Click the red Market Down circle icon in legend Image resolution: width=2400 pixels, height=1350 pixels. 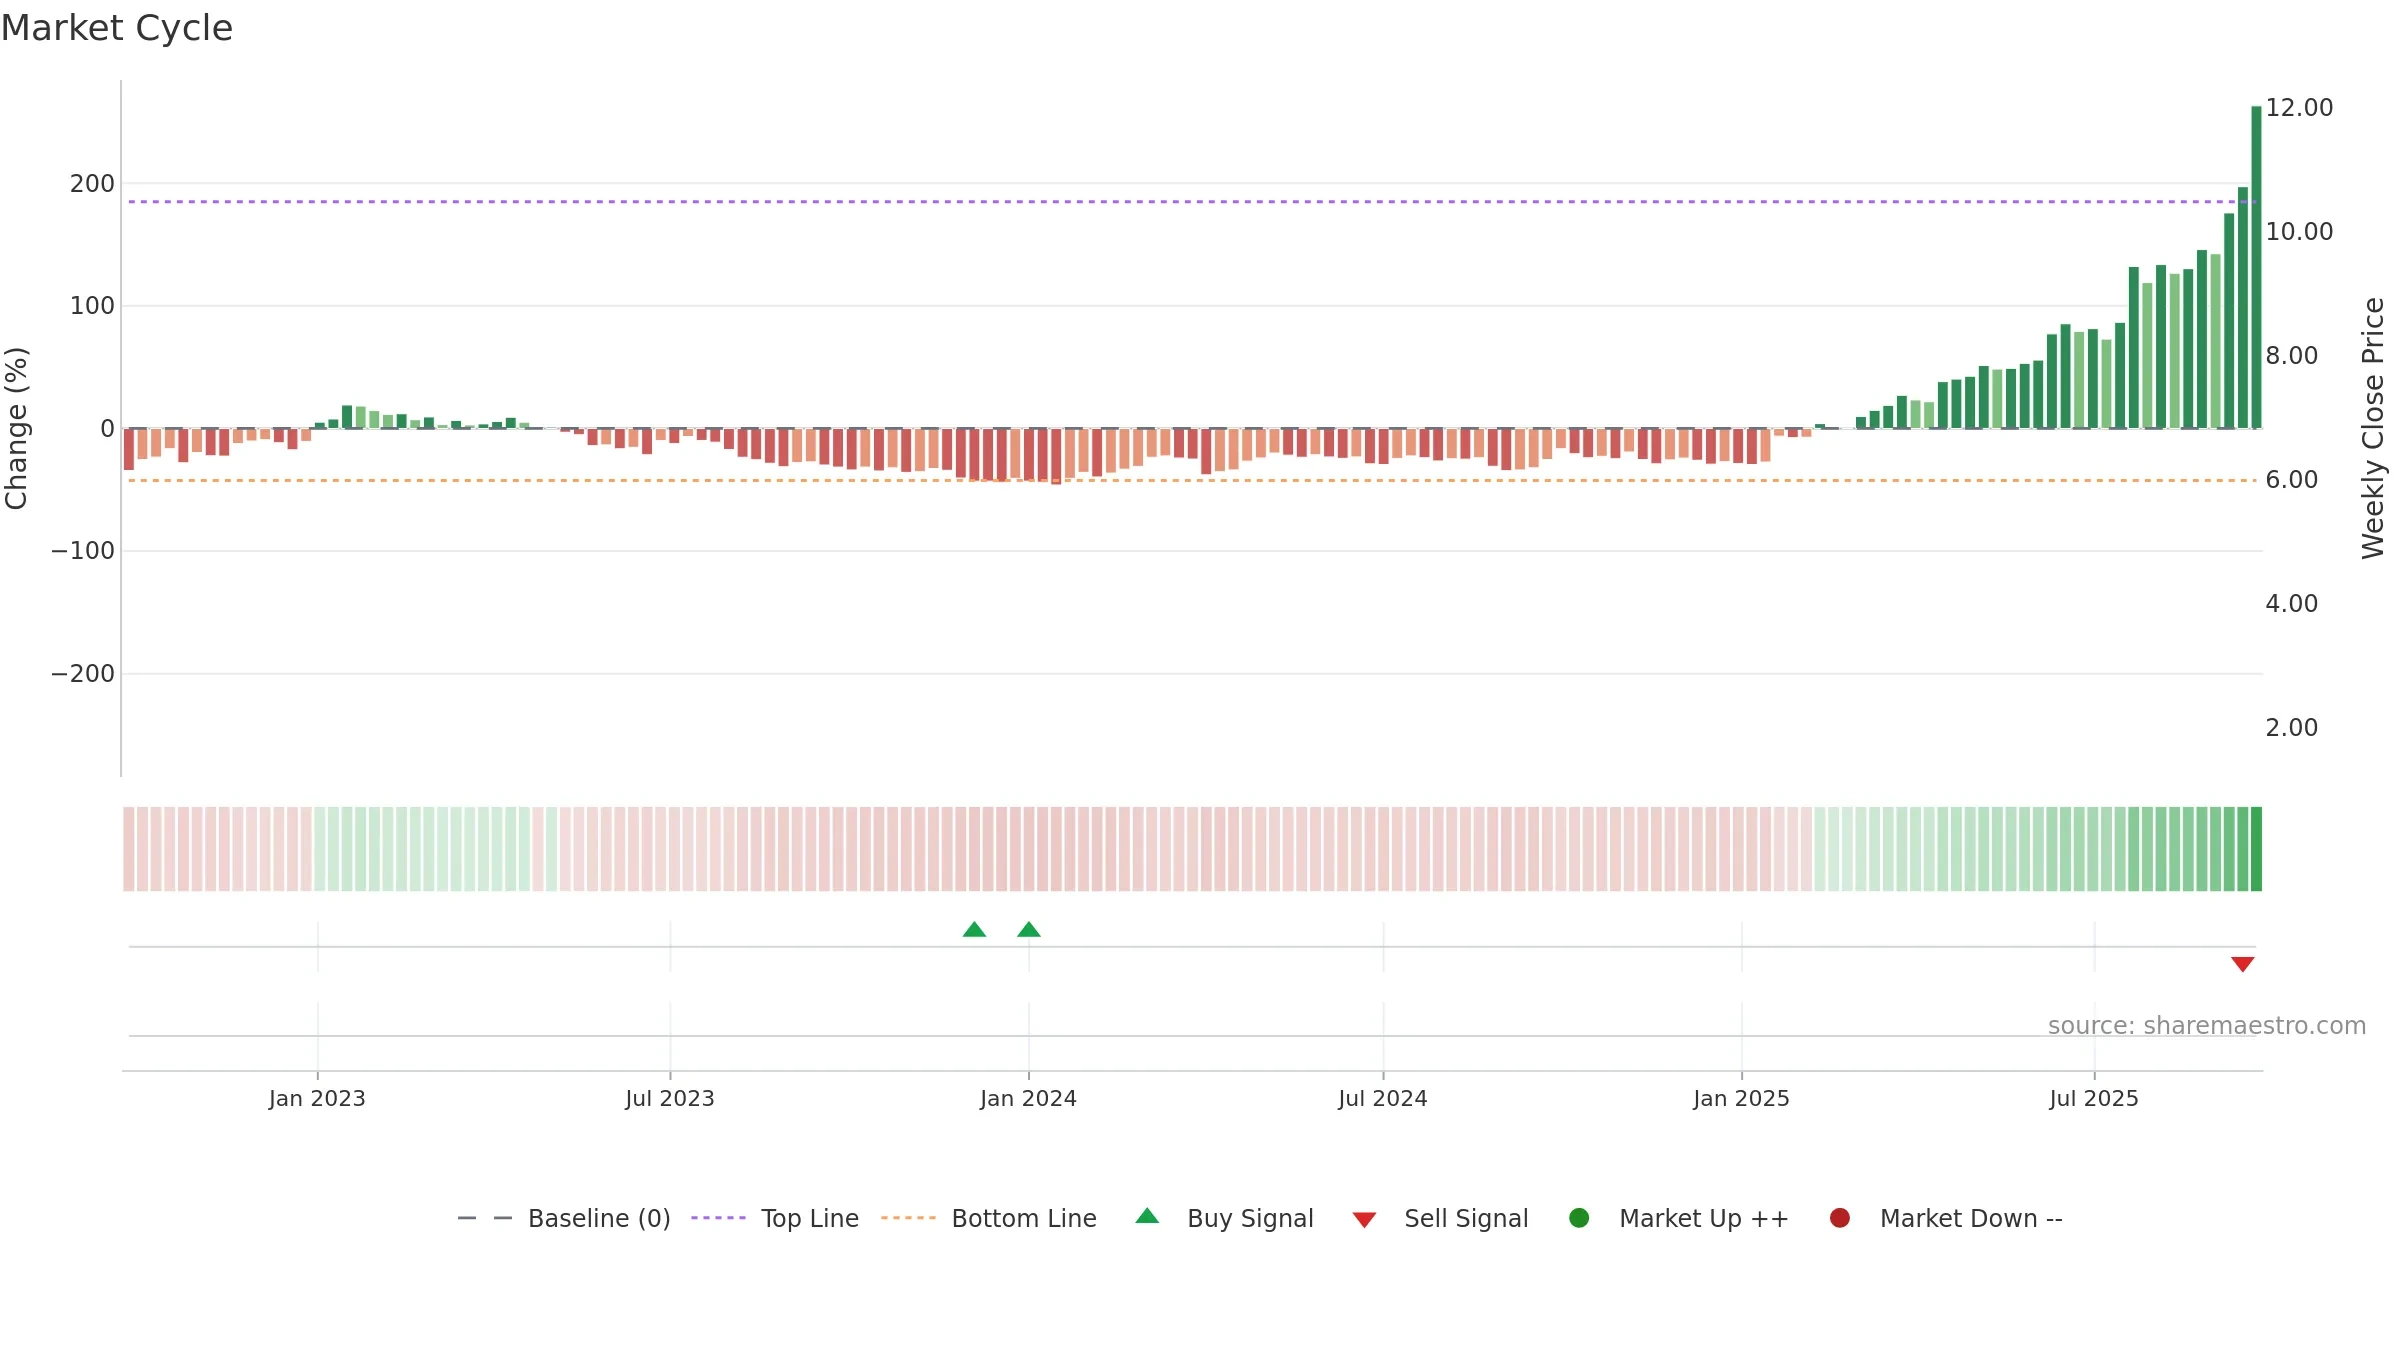click(x=1839, y=1218)
